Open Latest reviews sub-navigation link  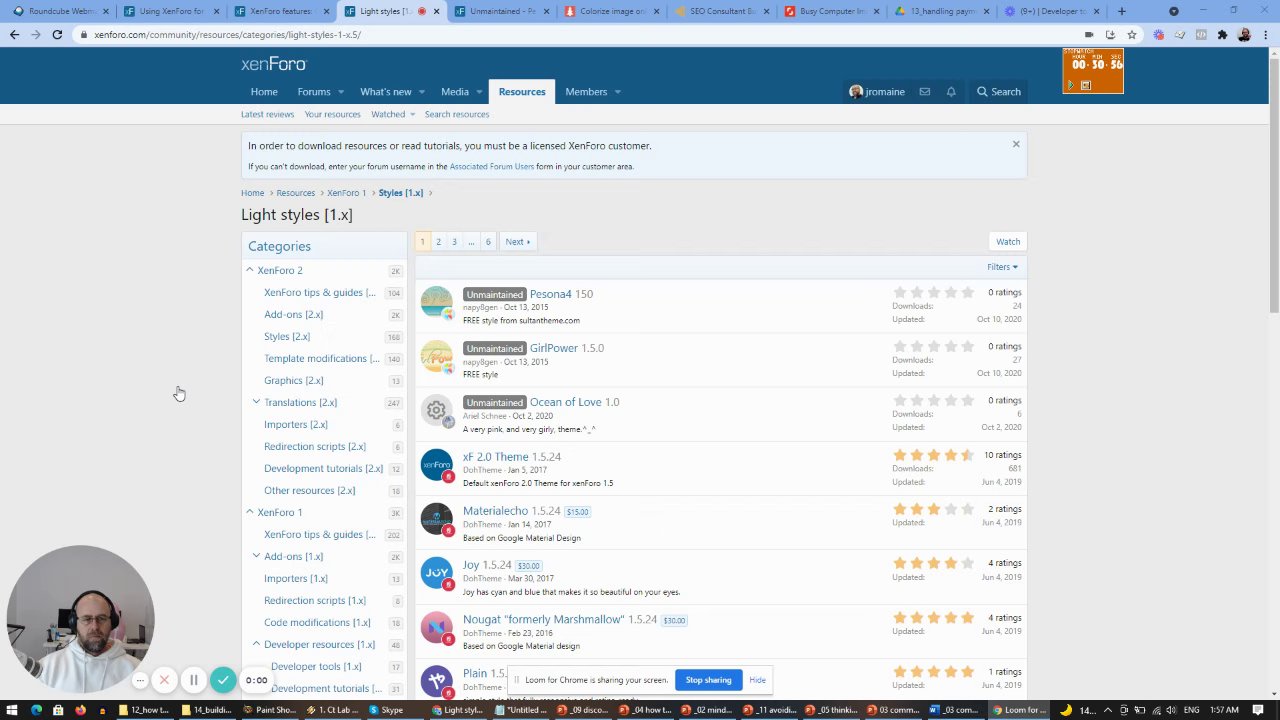pyautogui.click(x=267, y=114)
